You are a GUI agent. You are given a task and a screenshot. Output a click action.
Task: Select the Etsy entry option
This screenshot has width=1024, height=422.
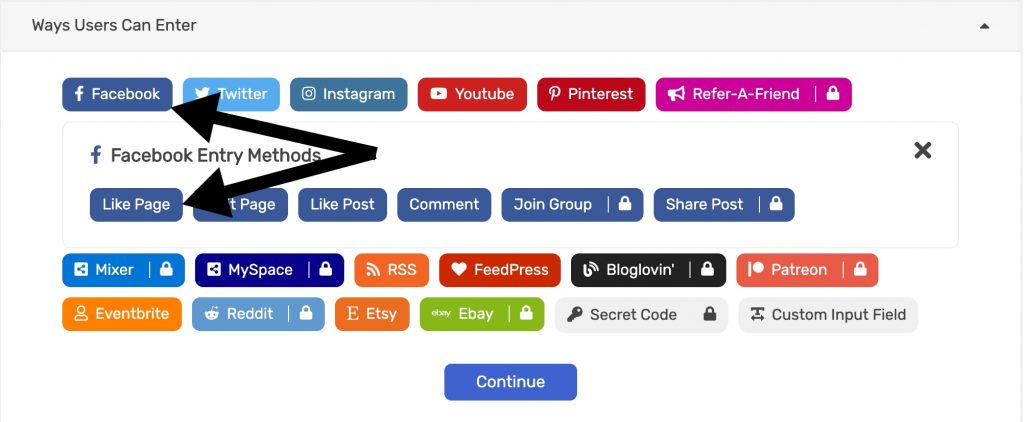(372, 314)
